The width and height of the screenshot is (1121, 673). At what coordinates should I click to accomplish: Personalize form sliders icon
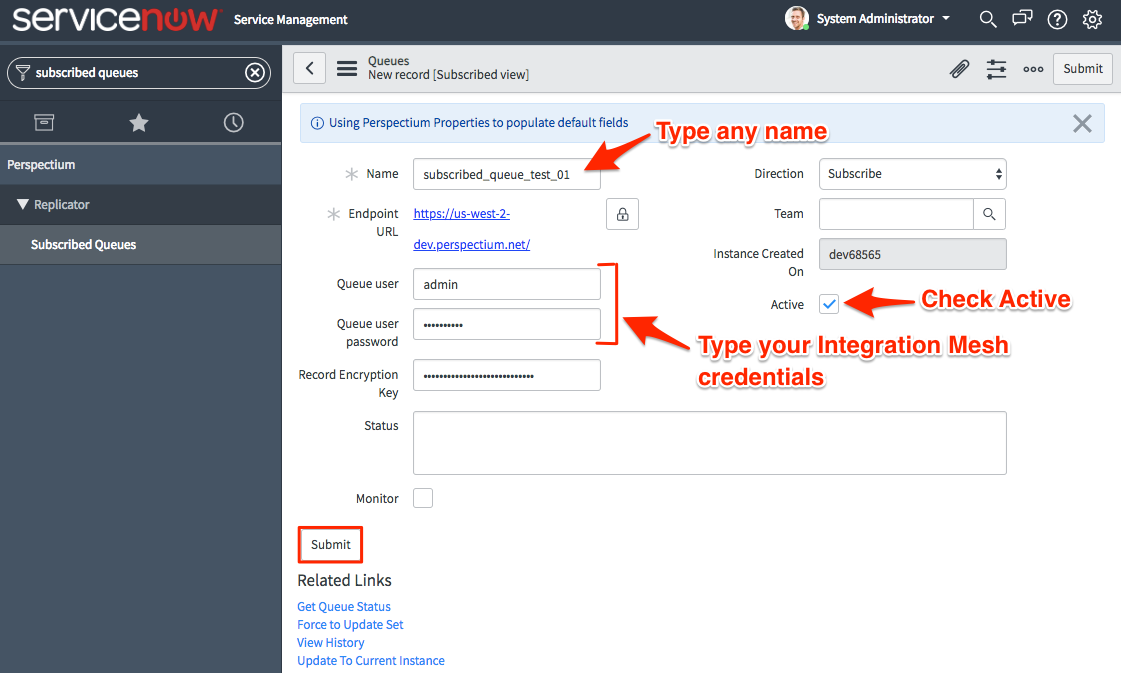[x=997, y=69]
